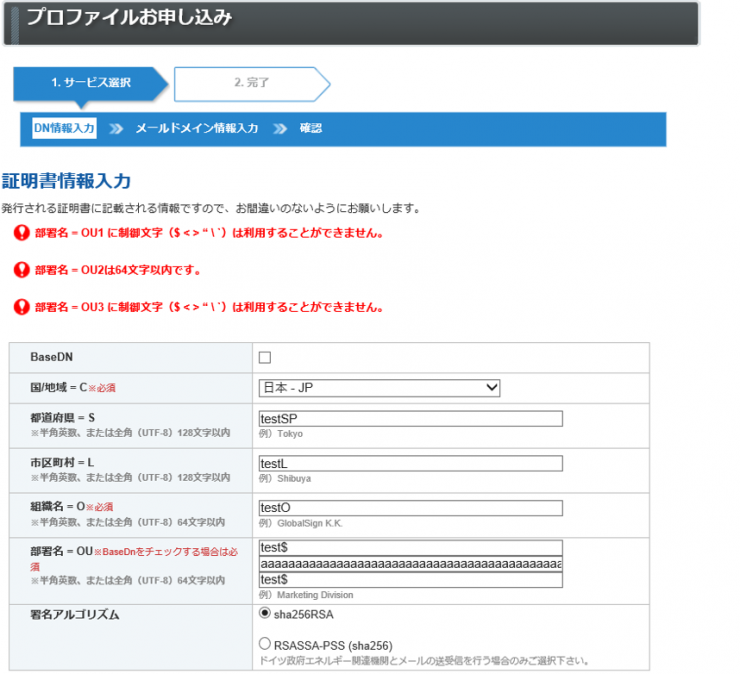Select the RSASSA-PSS (sha256) radio button
This screenshot has height=674, width=740.
click(x=265, y=644)
